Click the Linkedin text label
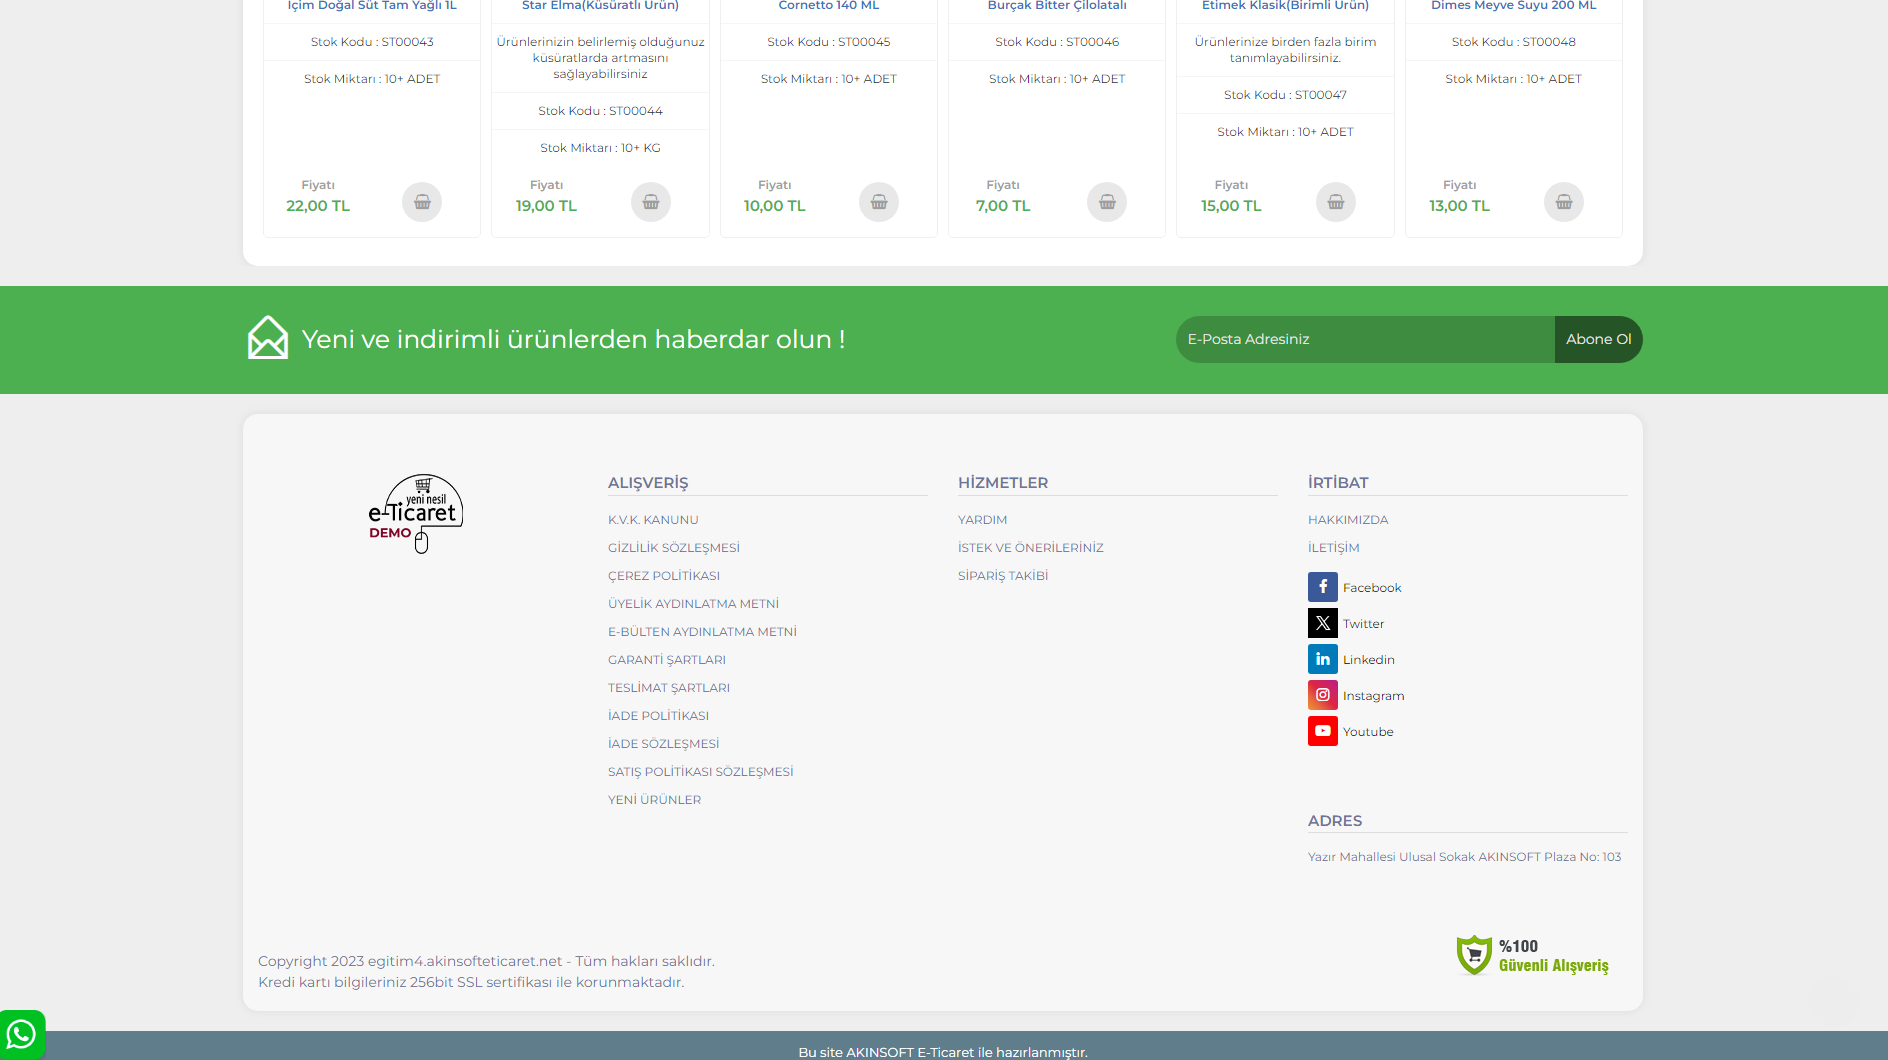 coord(1368,660)
